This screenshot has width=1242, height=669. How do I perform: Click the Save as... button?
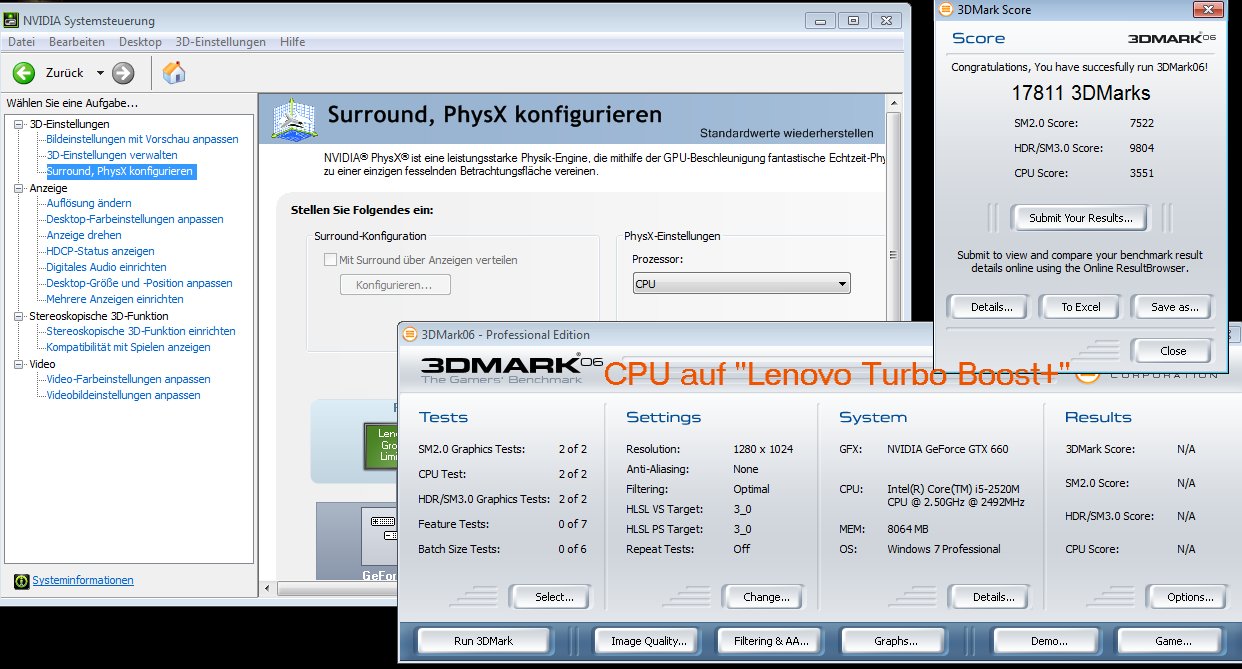(1174, 307)
